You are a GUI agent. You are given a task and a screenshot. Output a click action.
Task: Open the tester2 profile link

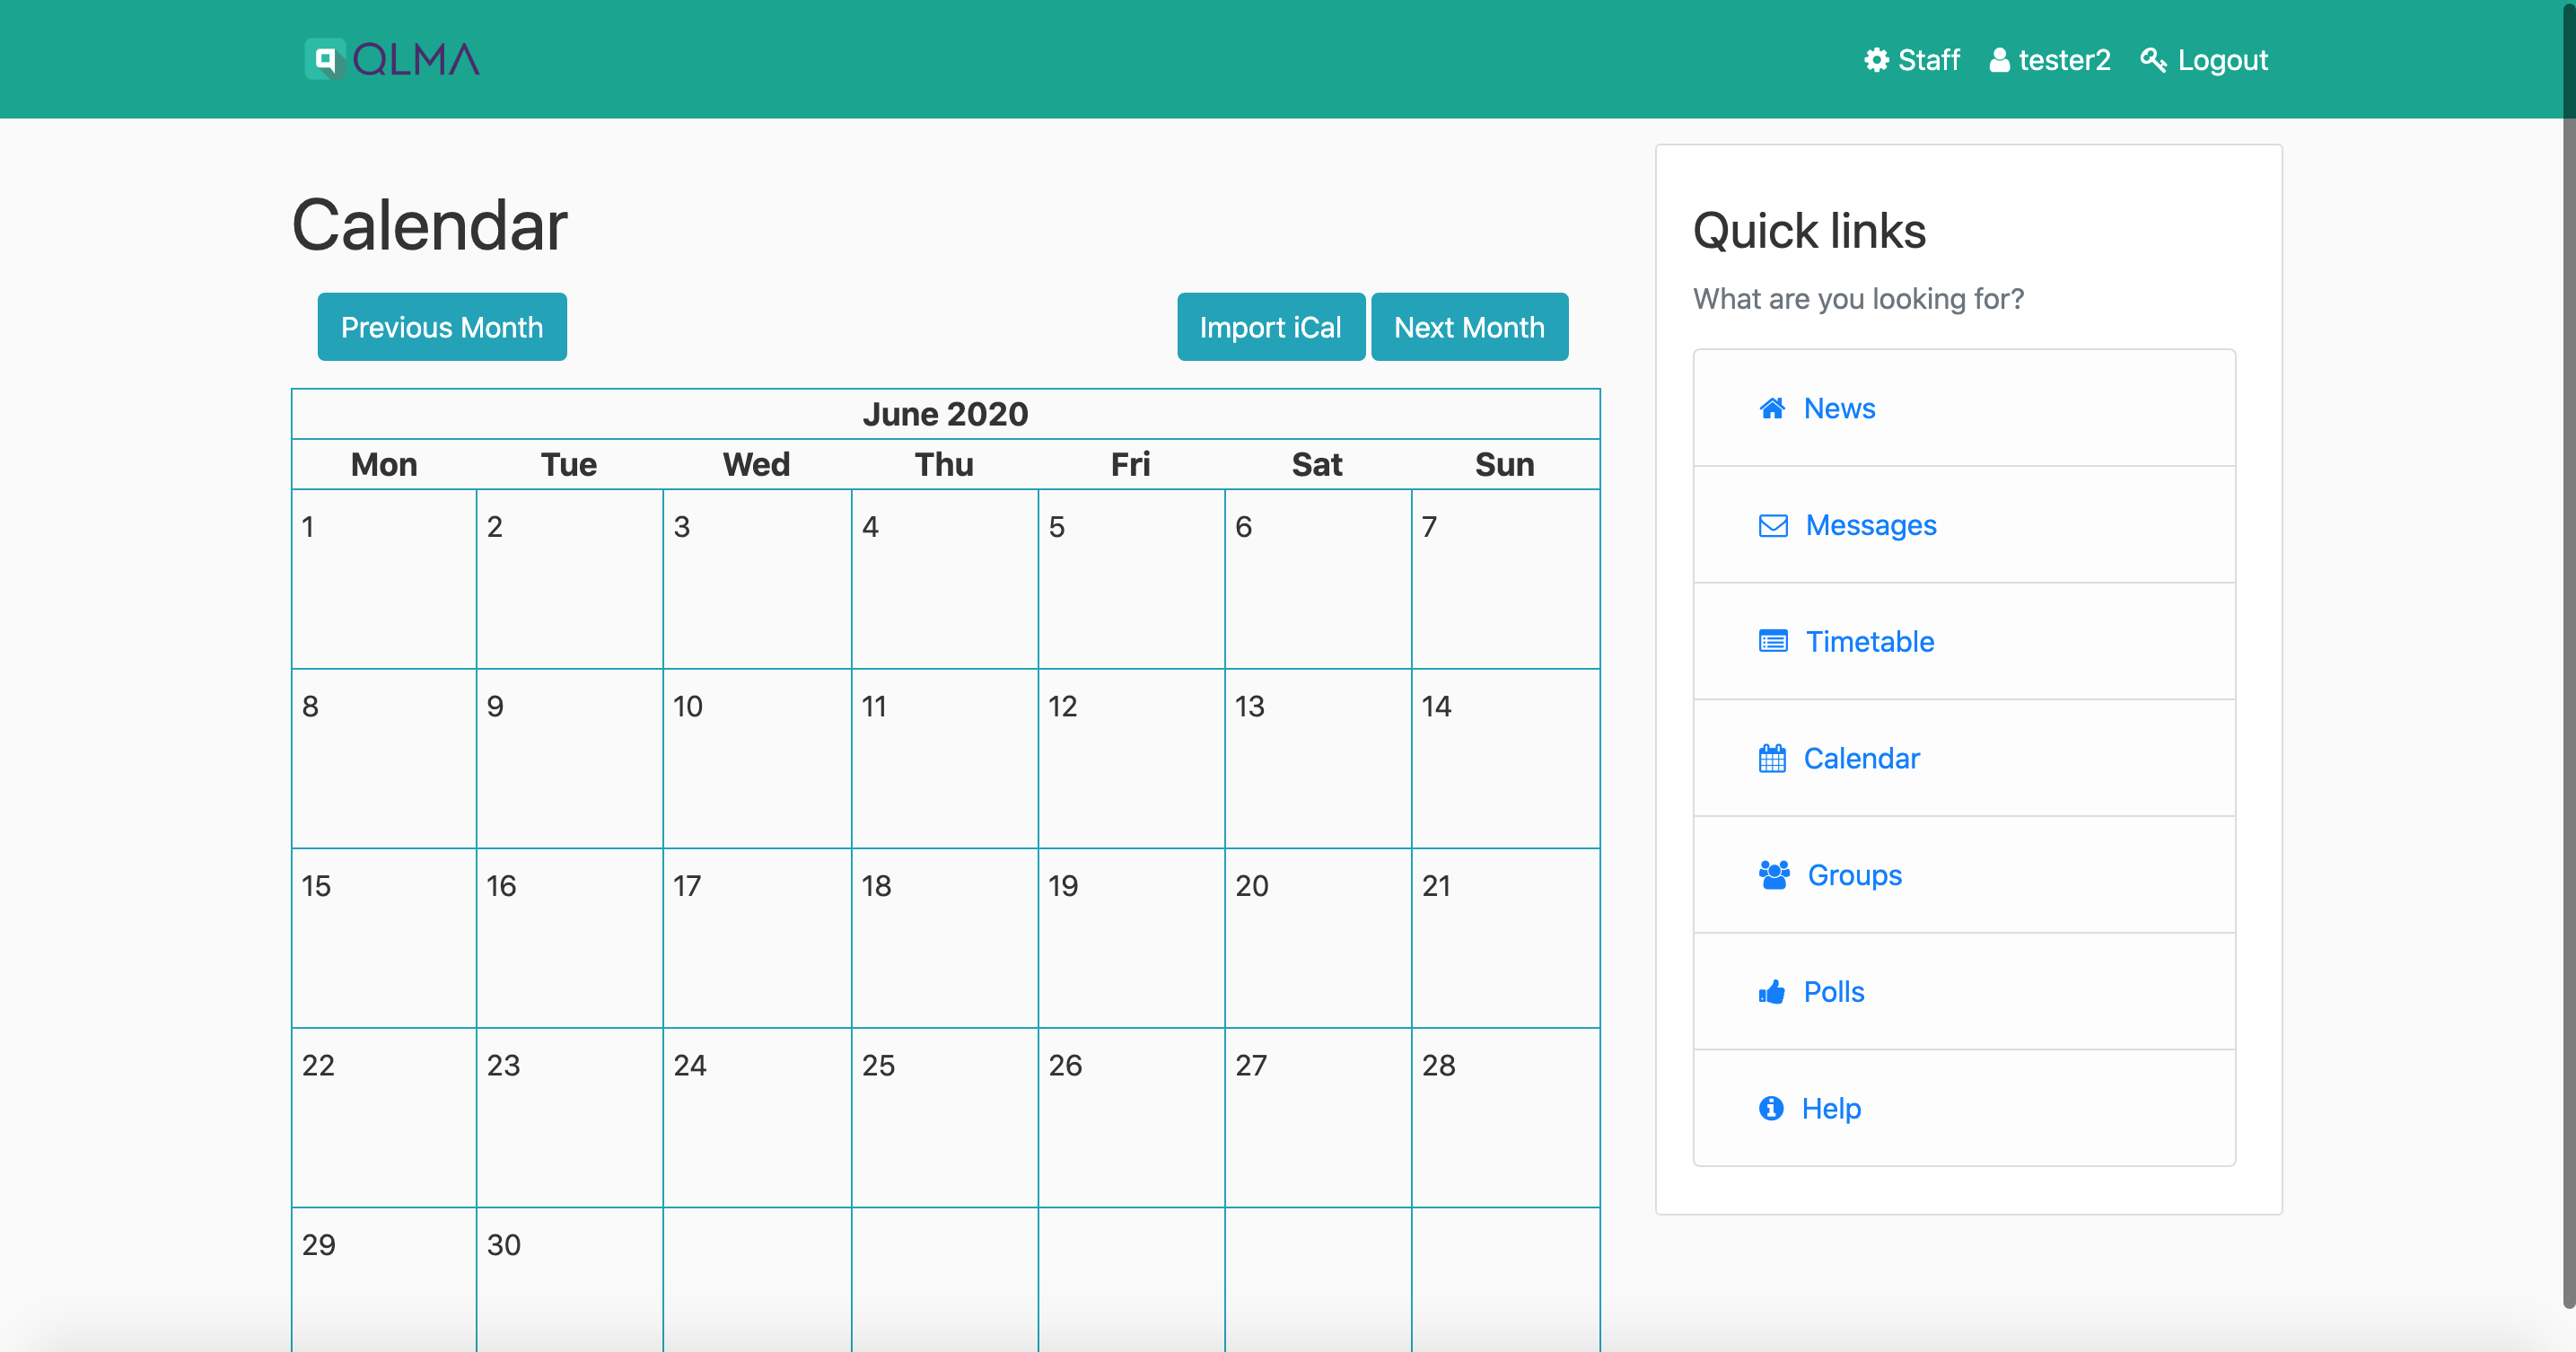2064,60
